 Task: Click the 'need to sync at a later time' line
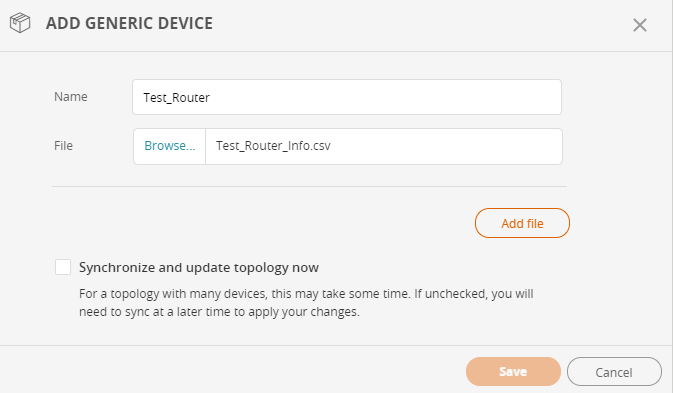[219, 312]
